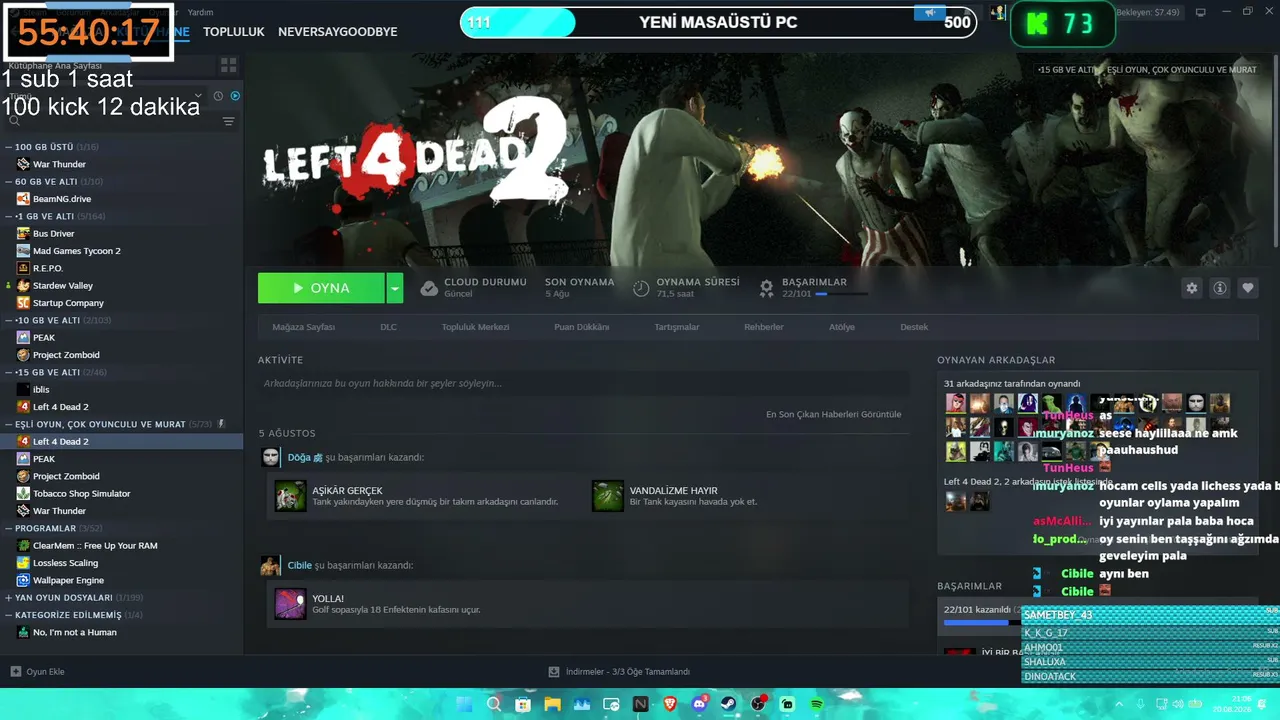Go to the TOPLULUK menu
The width and height of the screenshot is (1280, 720).
(x=234, y=32)
